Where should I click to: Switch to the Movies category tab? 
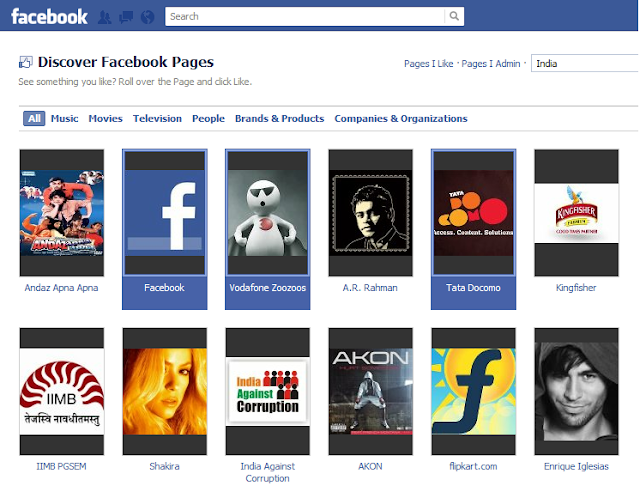(x=105, y=118)
